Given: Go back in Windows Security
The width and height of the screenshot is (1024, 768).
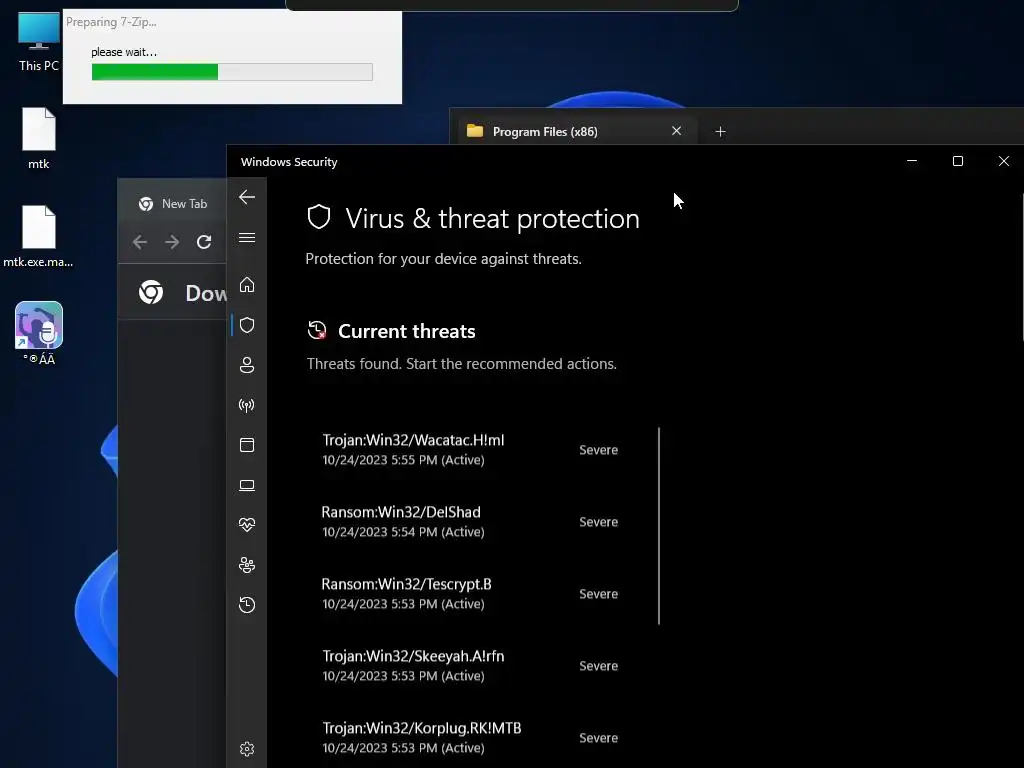Looking at the screenshot, I should coord(247,197).
